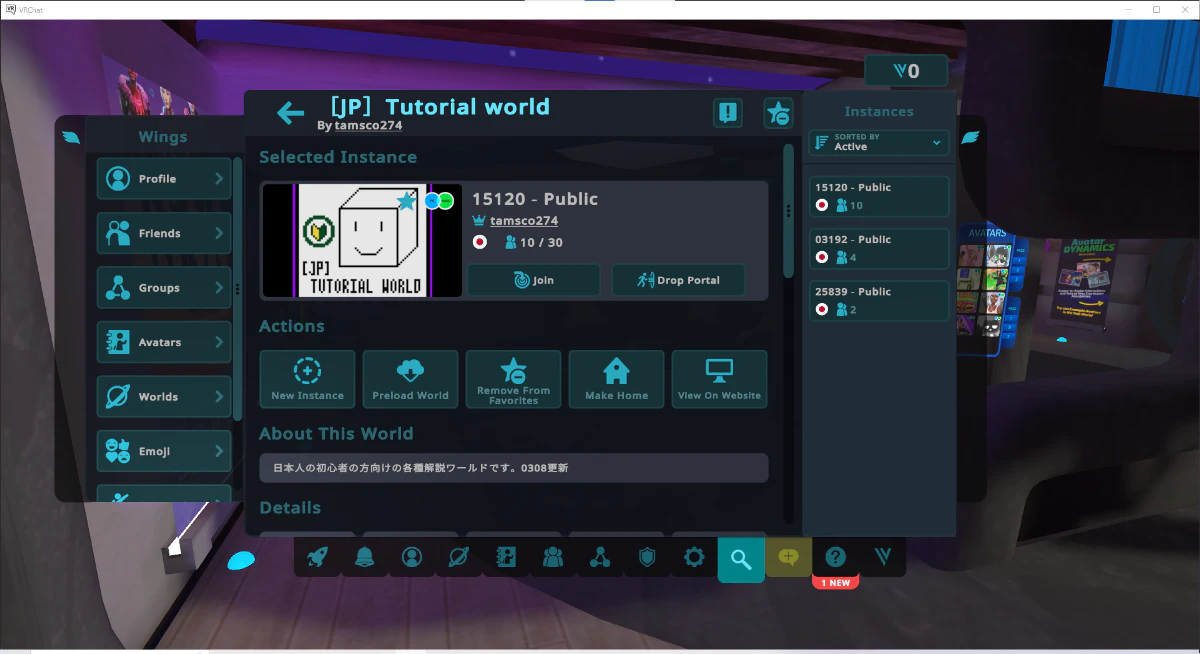Screen dimensions: 1200x654
Task: Click the "[JP] Tutorial world" title
Action: [439, 106]
